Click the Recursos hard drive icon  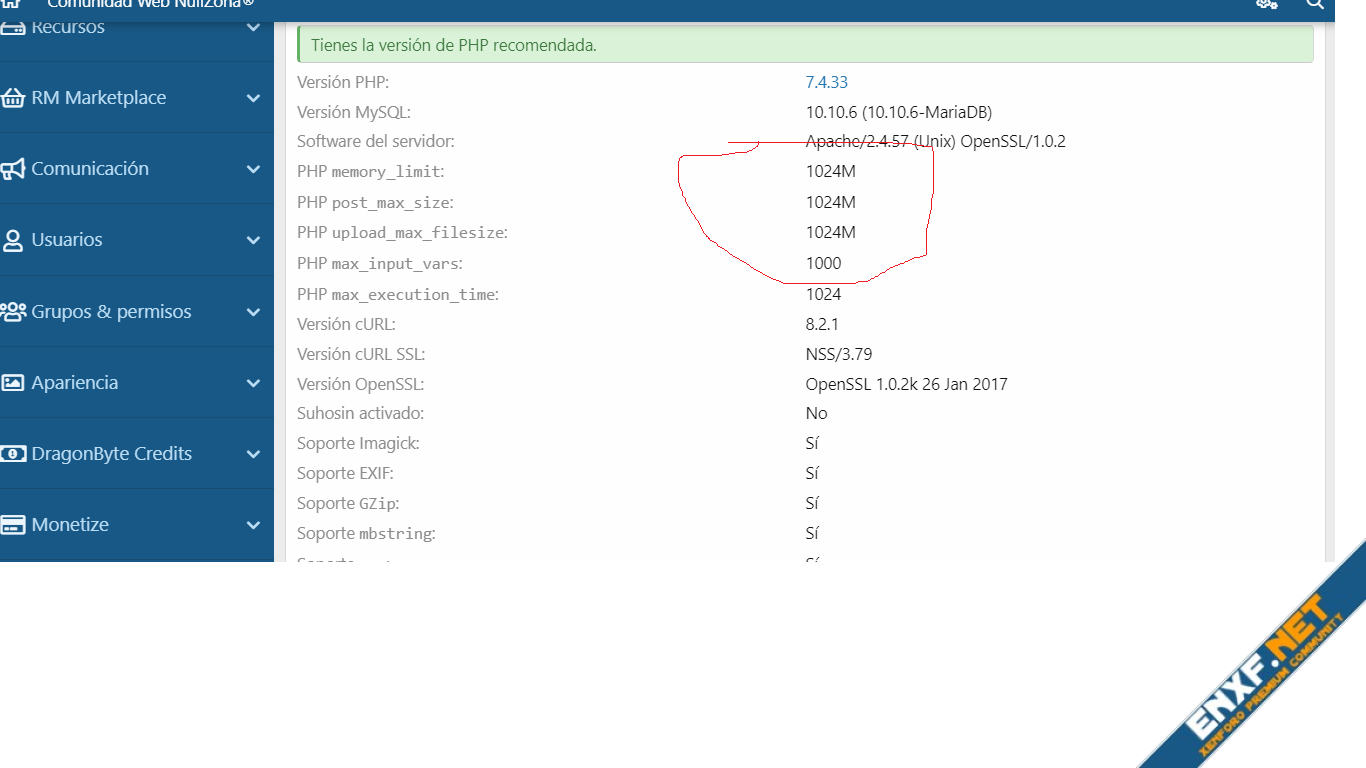(x=13, y=27)
